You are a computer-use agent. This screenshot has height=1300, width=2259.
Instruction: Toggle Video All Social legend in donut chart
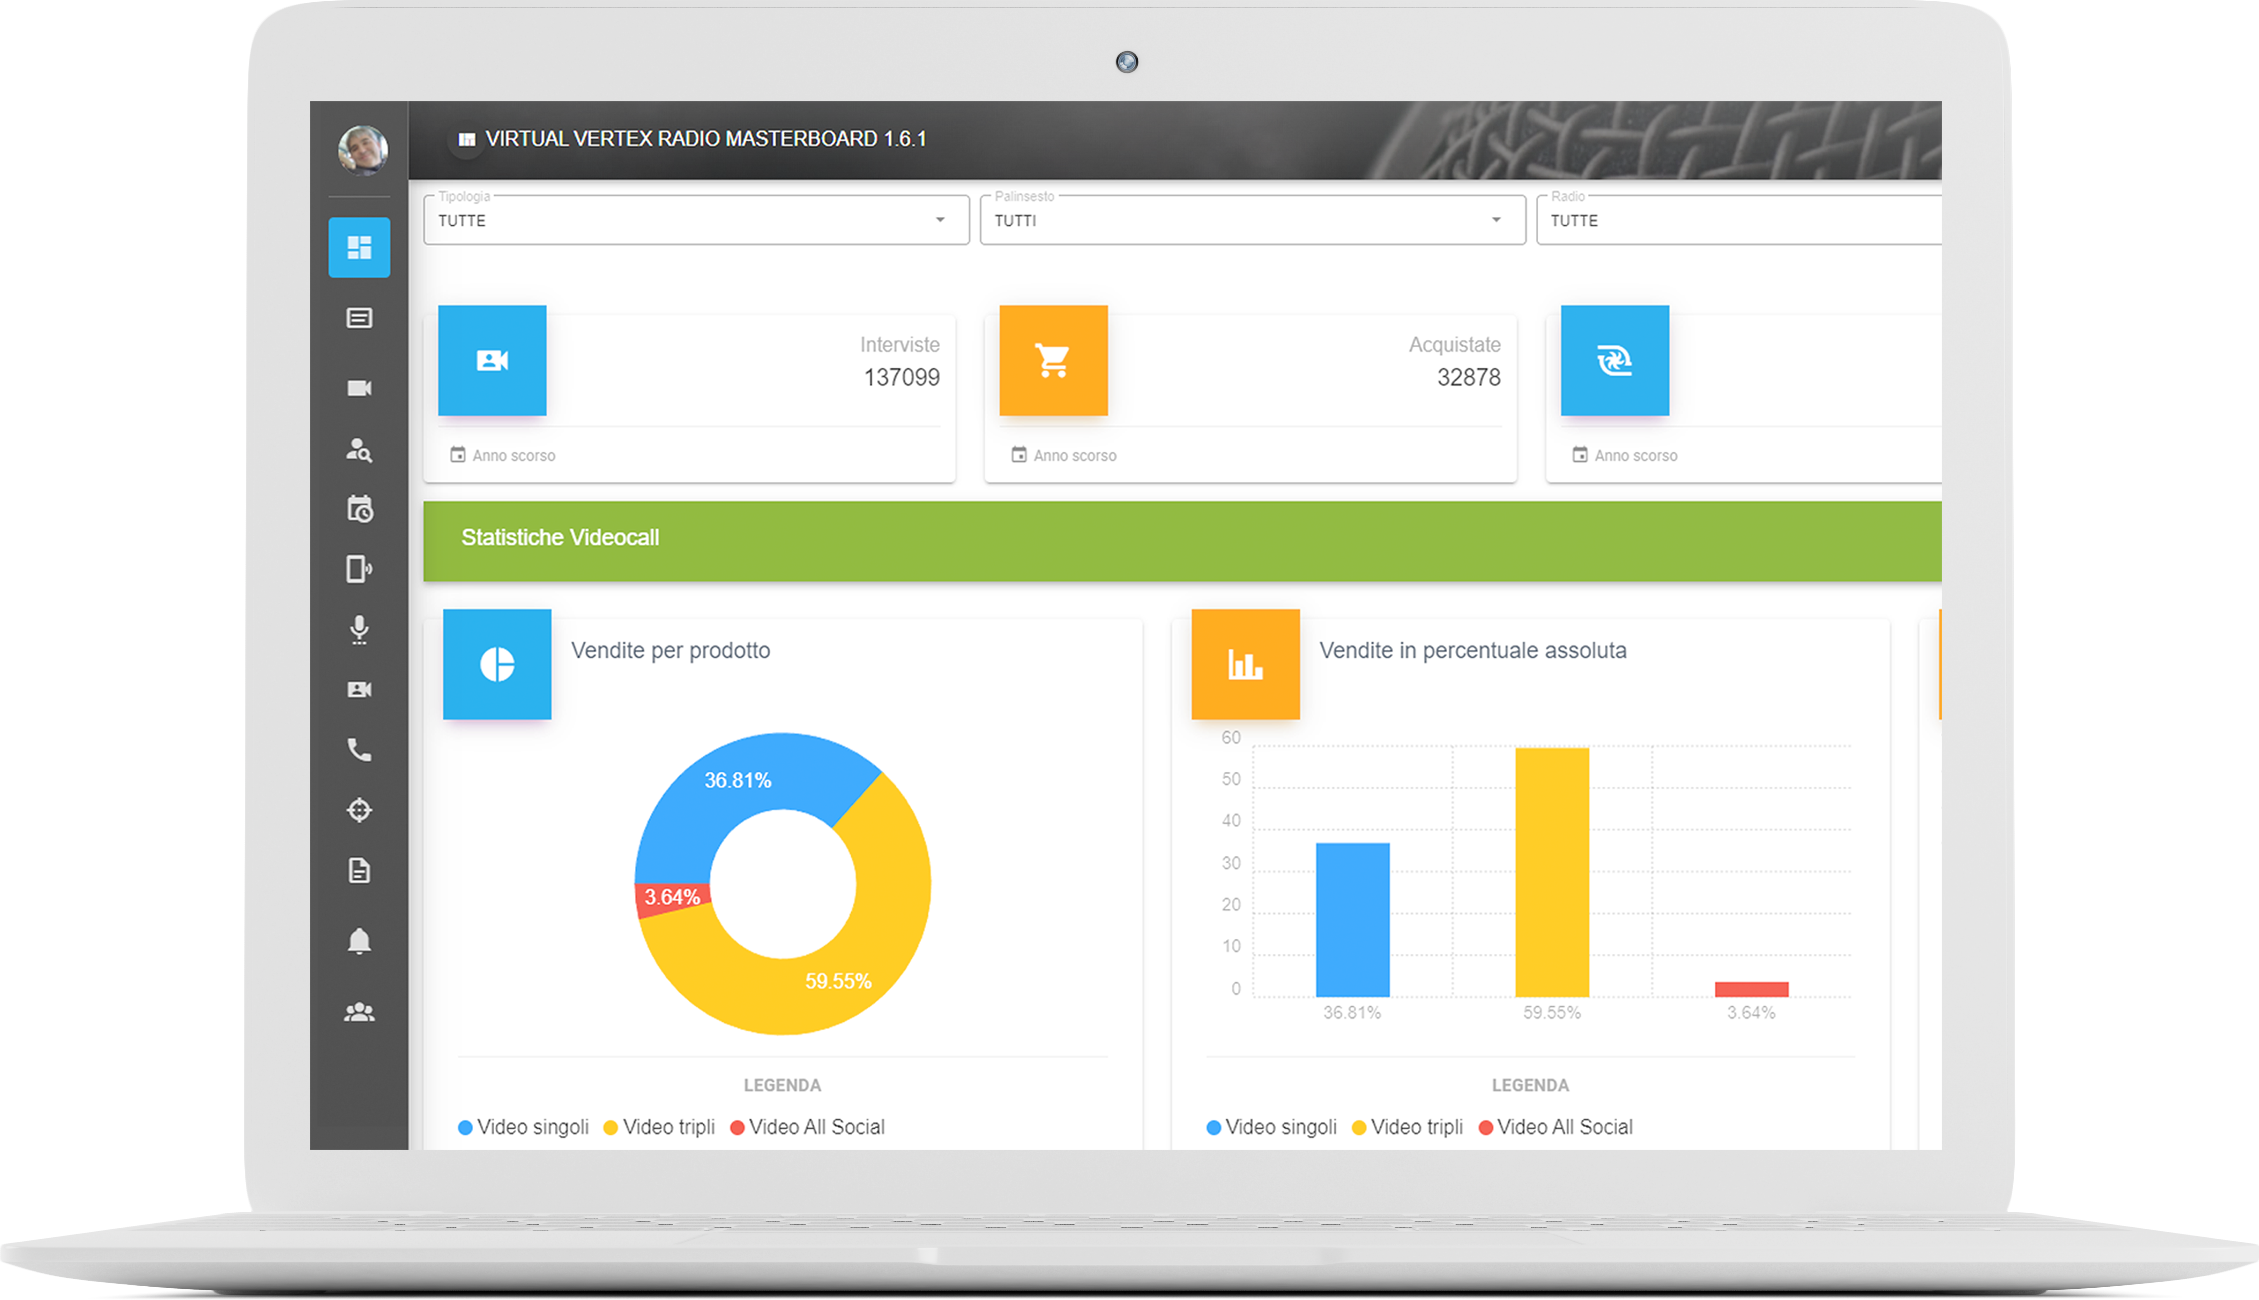808,1127
